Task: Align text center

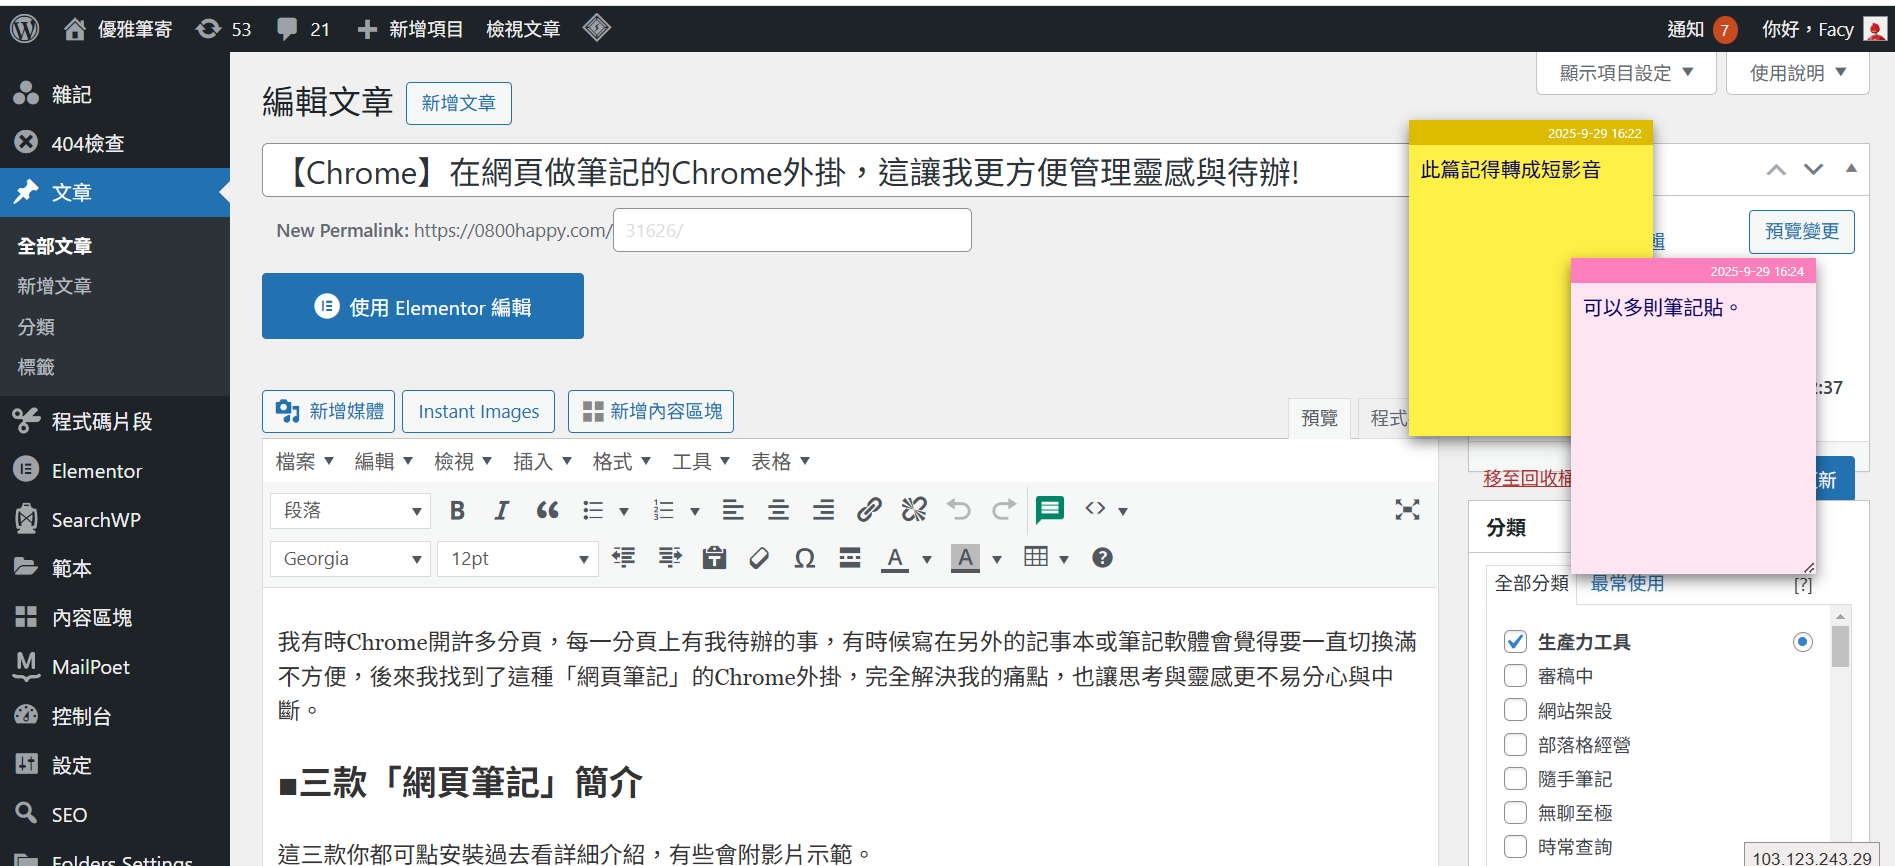Action: point(778,510)
